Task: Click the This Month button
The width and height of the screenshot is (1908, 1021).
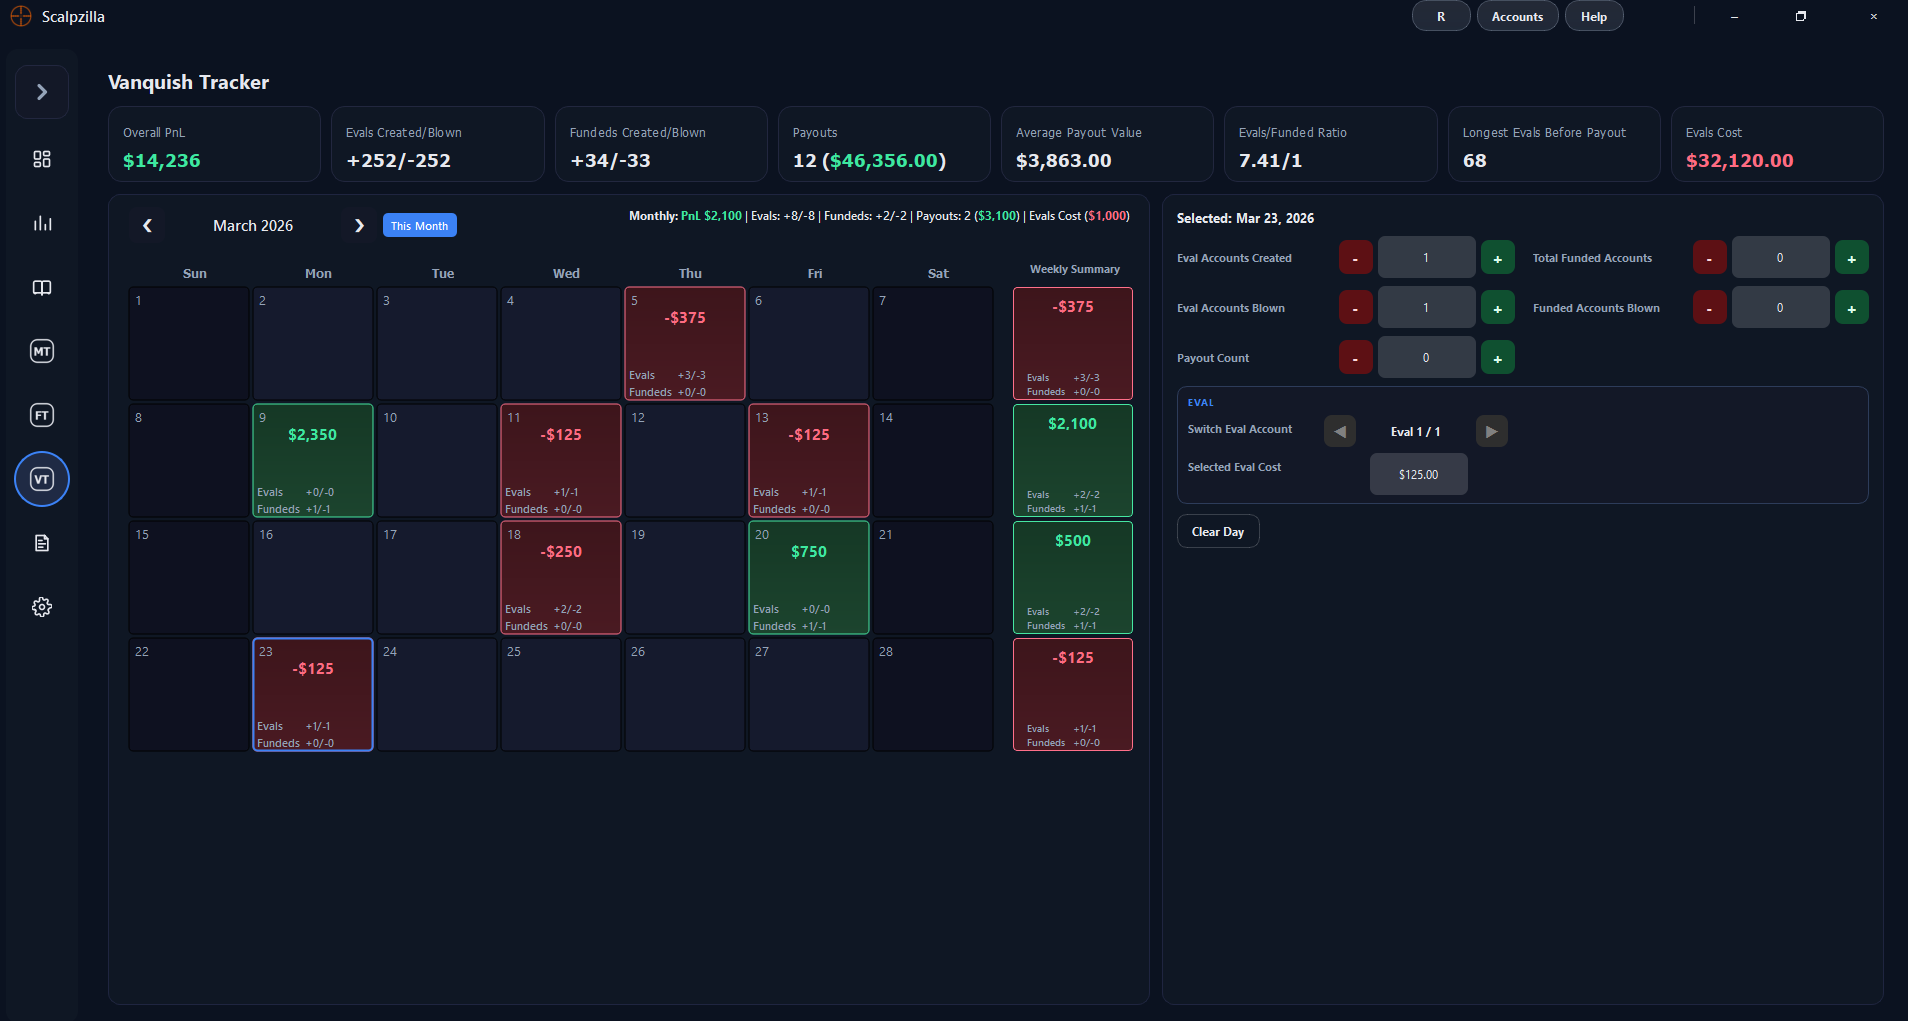Action: (x=419, y=226)
